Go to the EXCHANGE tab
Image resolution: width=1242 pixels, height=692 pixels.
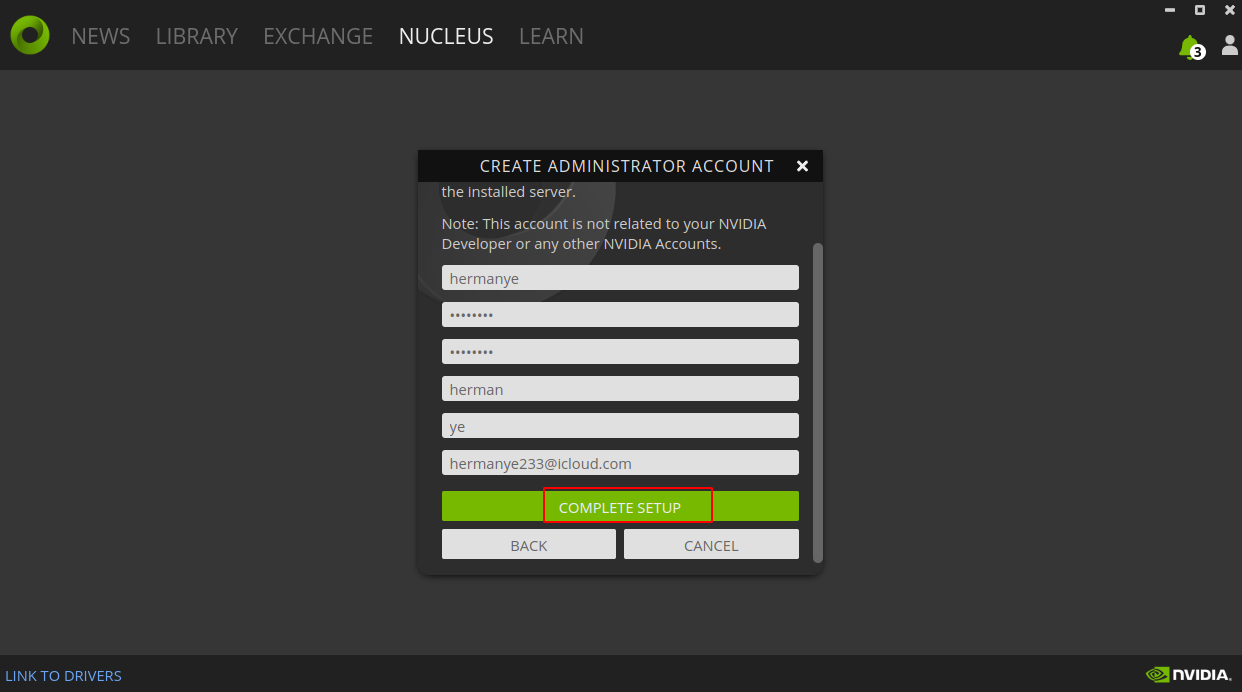coord(318,36)
